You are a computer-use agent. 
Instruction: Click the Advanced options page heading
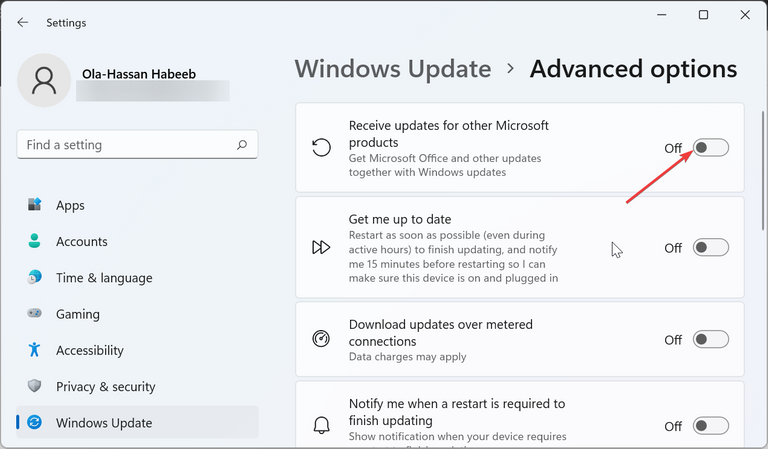click(x=633, y=69)
